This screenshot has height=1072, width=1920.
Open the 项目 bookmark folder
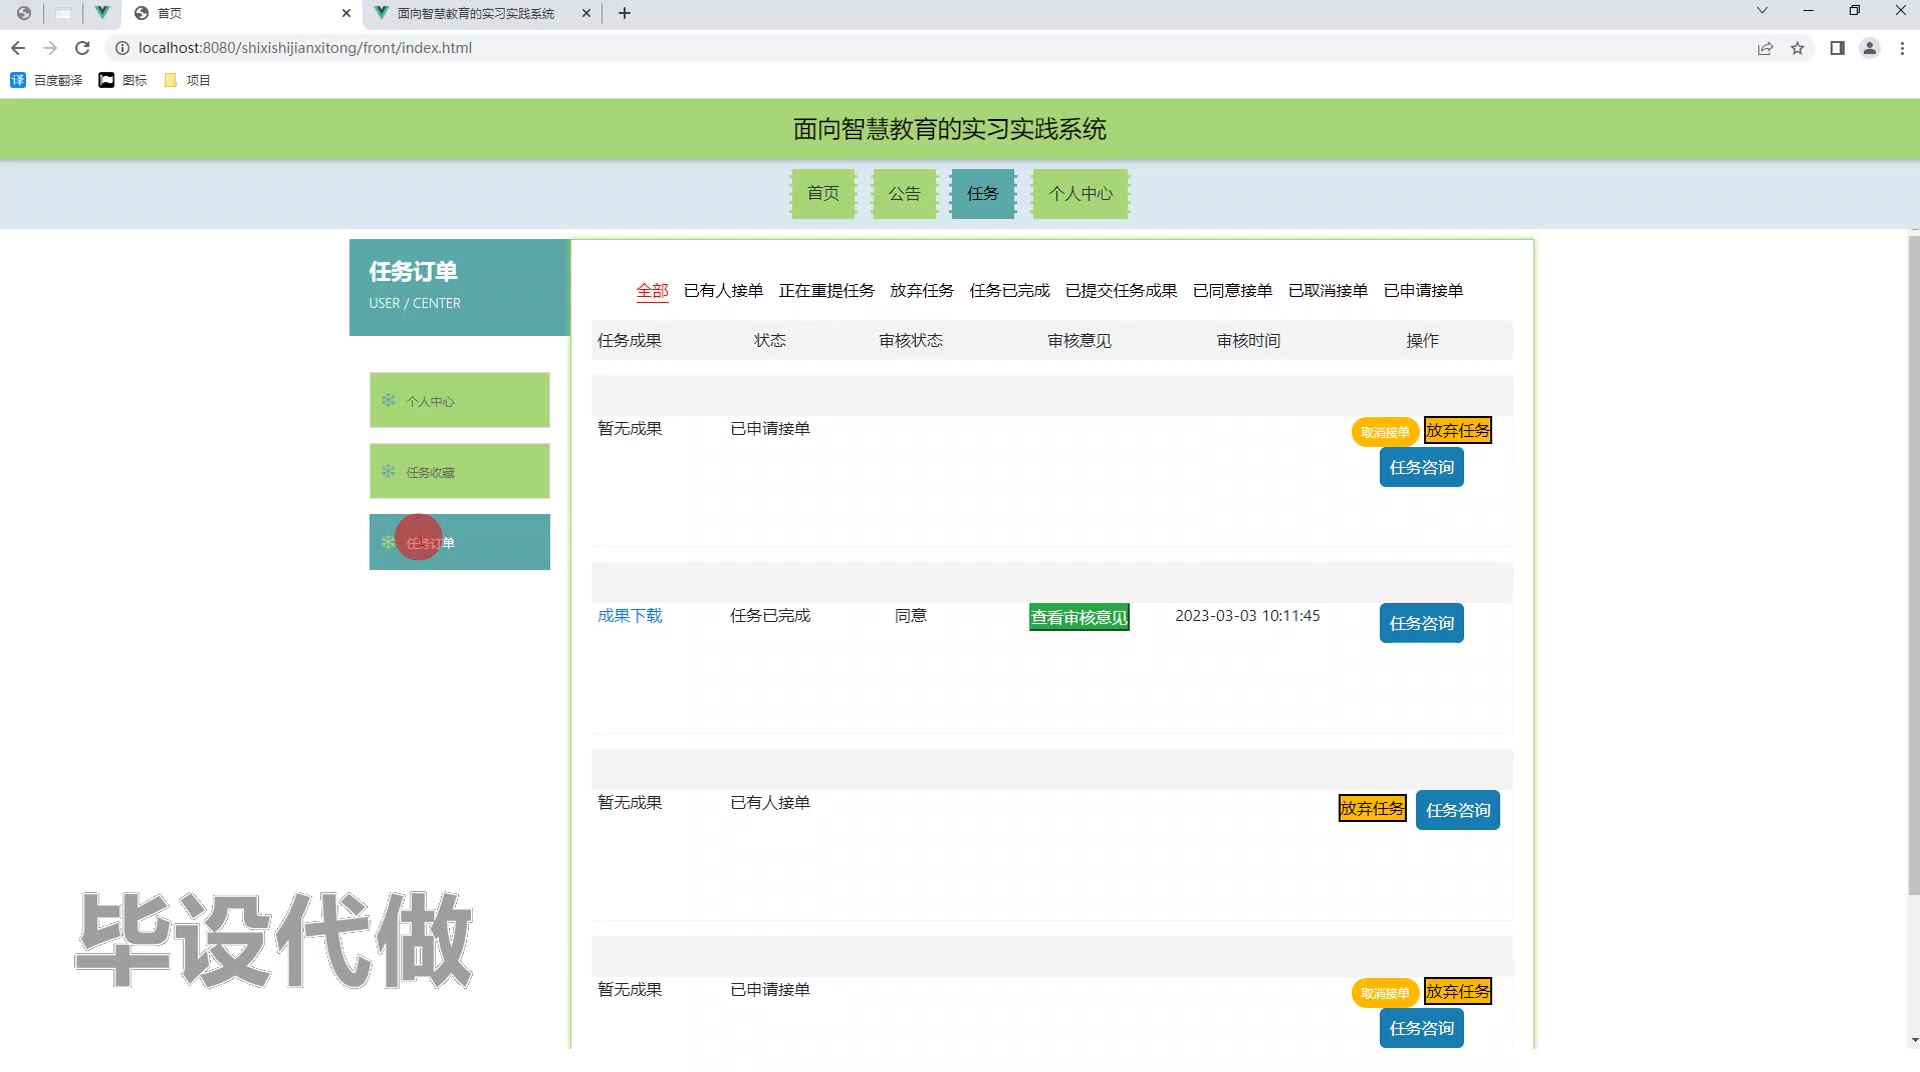(187, 80)
